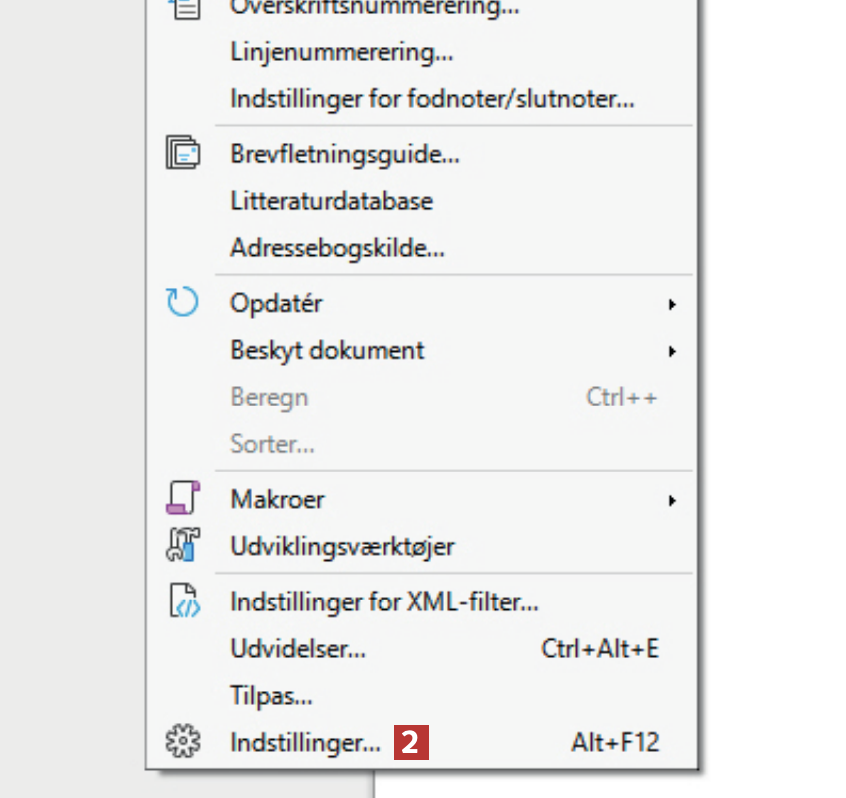846x798 pixels.
Task: Click the Makroer scroll icon
Action: pyautogui.click(x=183, y=498)
